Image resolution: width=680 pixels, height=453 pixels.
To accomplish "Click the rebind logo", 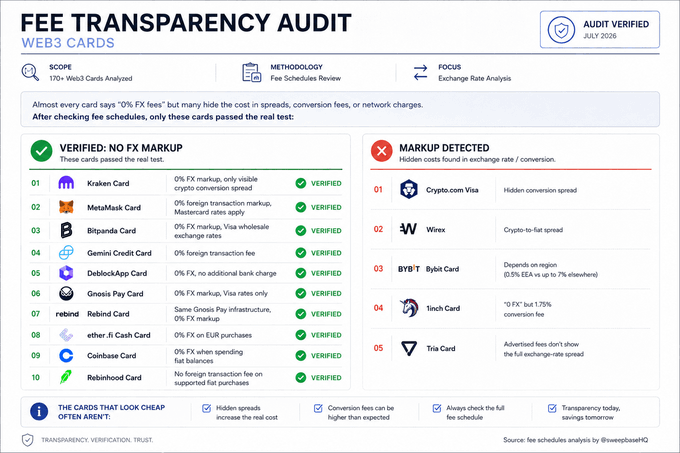I will tap(67, 314).
